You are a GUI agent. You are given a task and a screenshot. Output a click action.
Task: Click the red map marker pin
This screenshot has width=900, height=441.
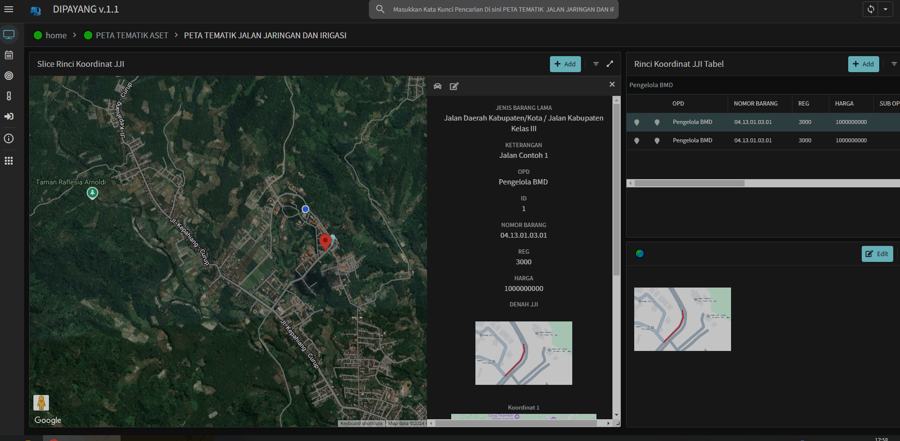click(x=325, y=242)
